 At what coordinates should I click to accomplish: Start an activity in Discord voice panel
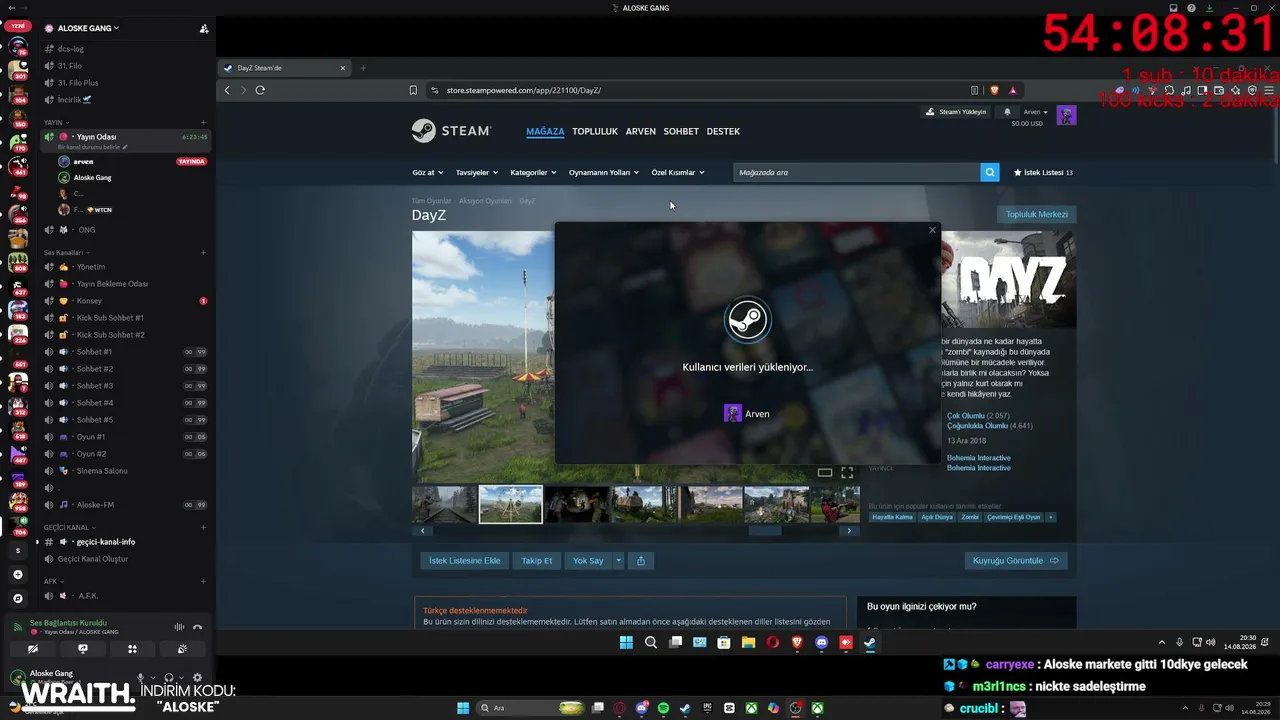tap(132, 649)
